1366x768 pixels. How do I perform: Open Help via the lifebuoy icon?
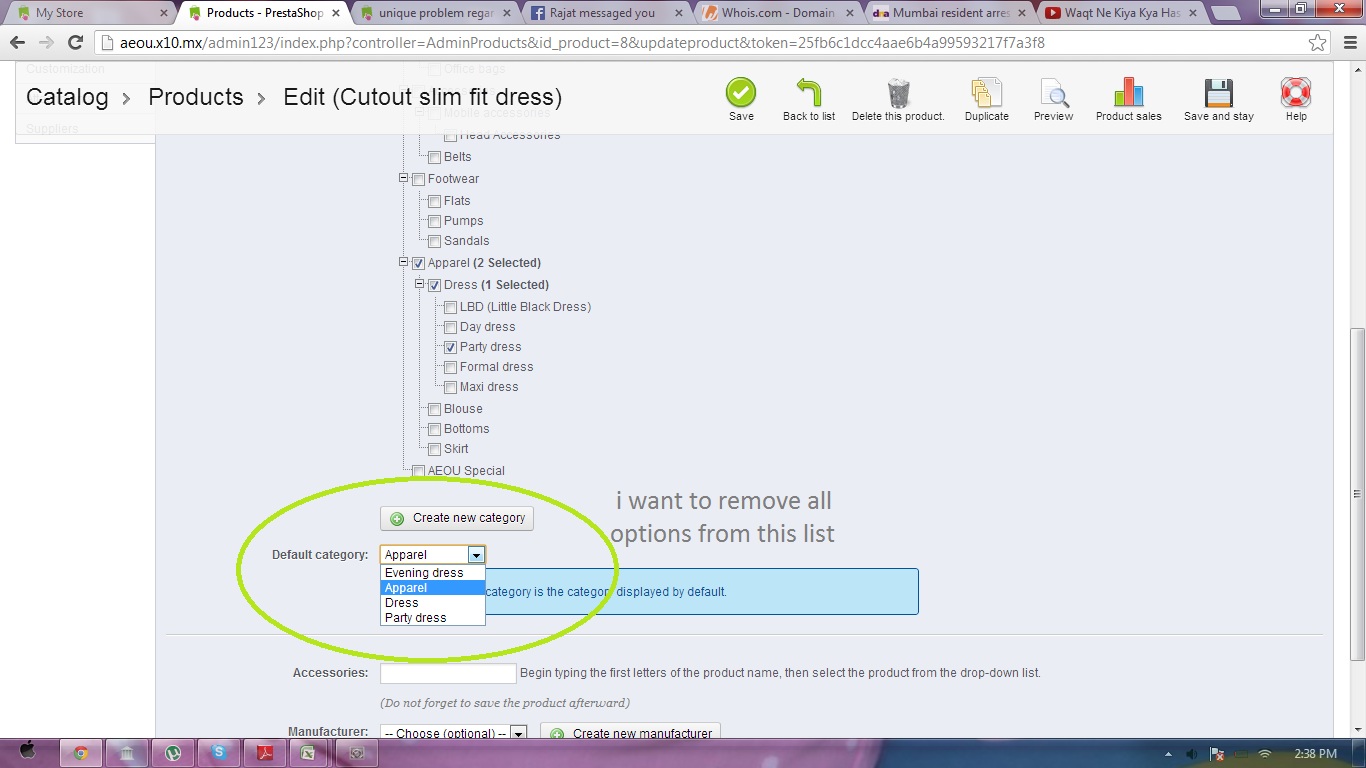1296,93
